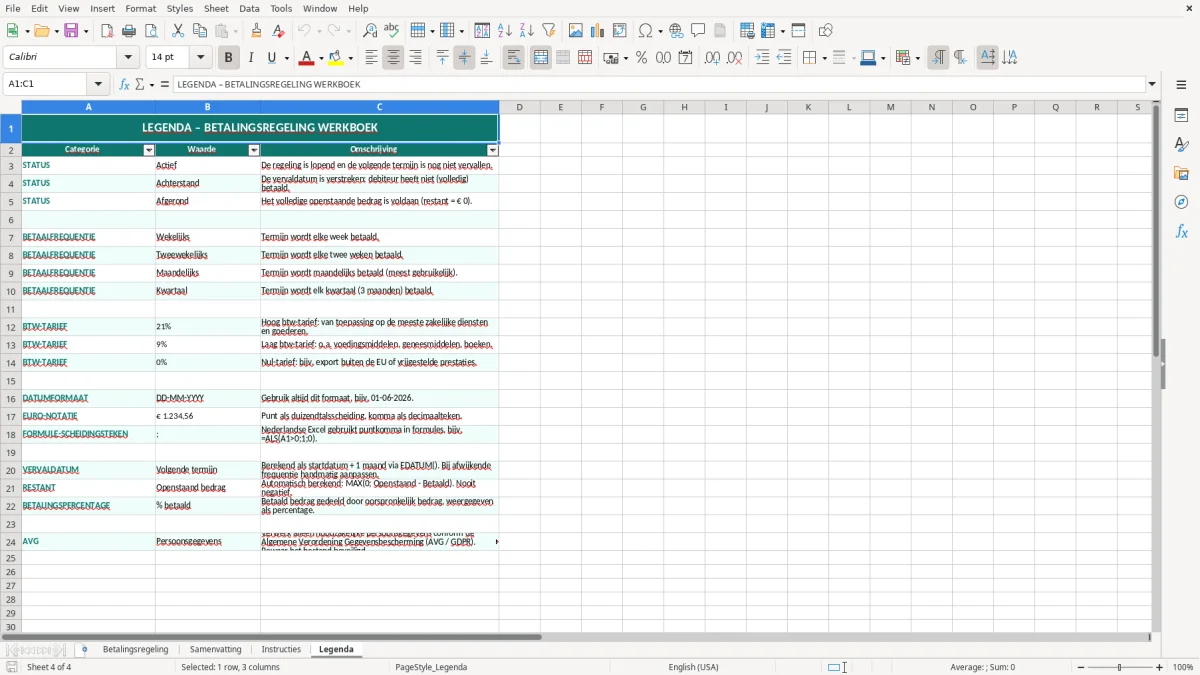Image resolution: width=1200 pixels, height=675 pixels.
Task: Insert an image
Action: 575,31
